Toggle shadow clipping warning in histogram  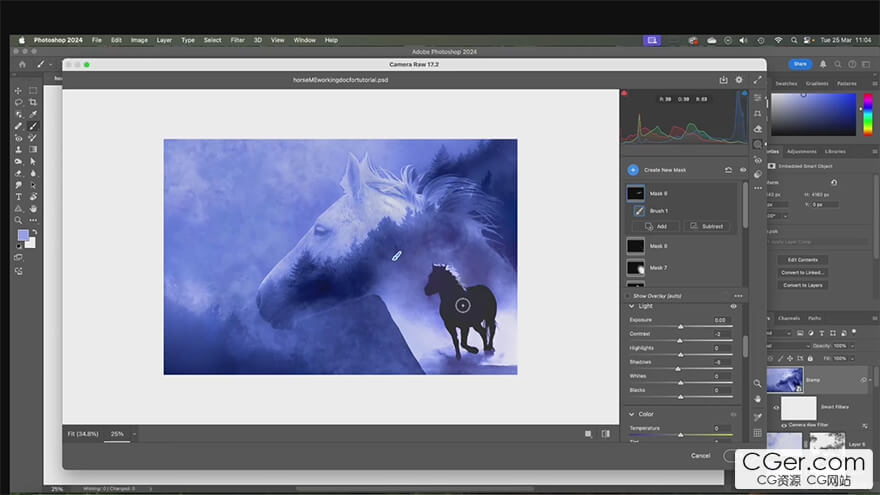pos(624,93)
